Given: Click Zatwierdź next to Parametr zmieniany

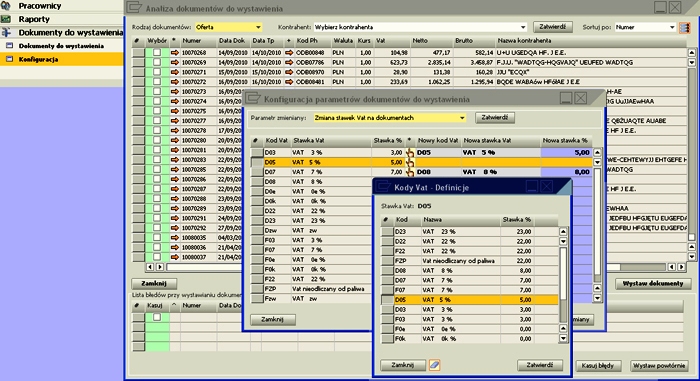Looking at the screenshot, I should pyautogui.click(x=495, y=117).
